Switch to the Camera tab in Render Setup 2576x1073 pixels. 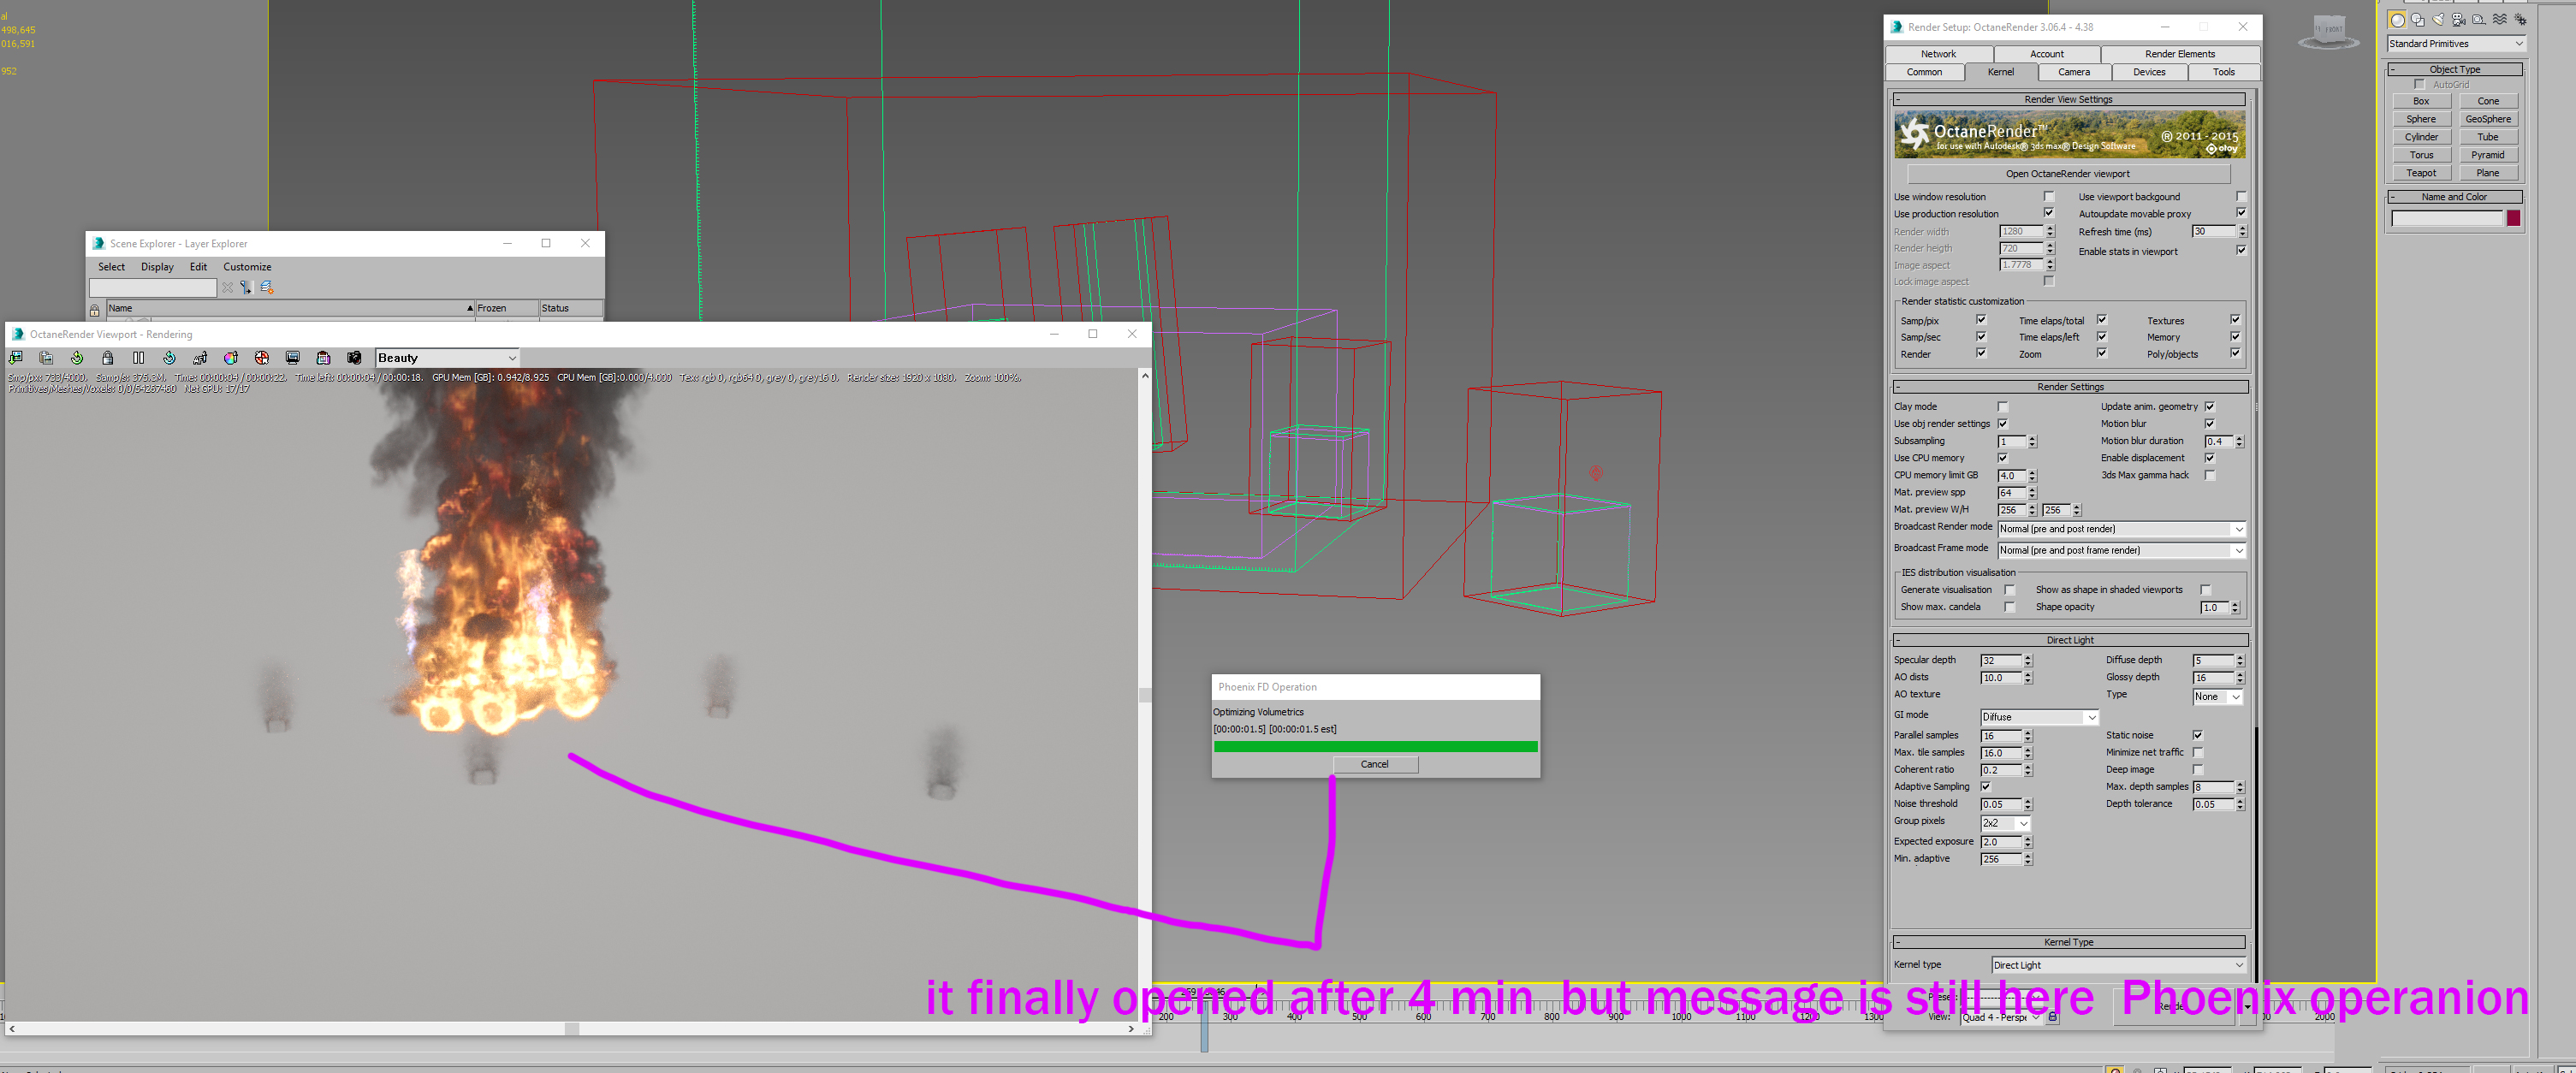pyautogui.click(x=2073, y=72)
